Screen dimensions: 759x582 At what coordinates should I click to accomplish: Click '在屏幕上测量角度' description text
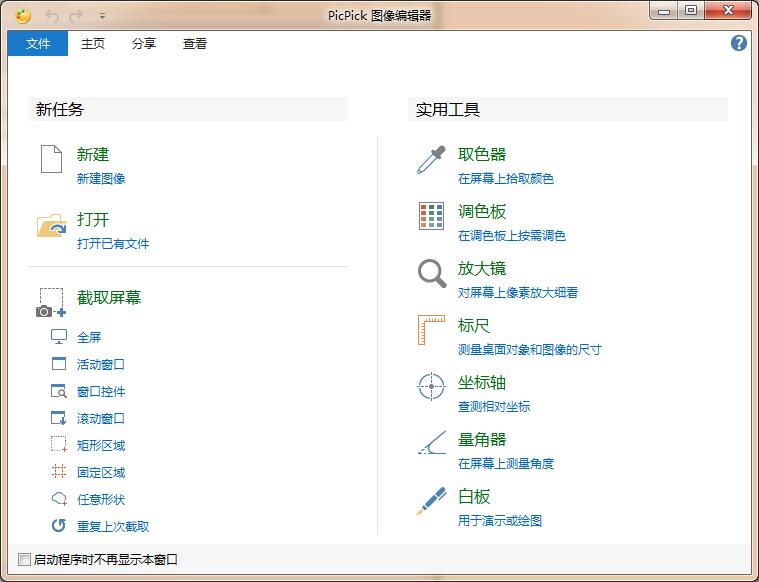pyautogui.click(x=506, y=464)
